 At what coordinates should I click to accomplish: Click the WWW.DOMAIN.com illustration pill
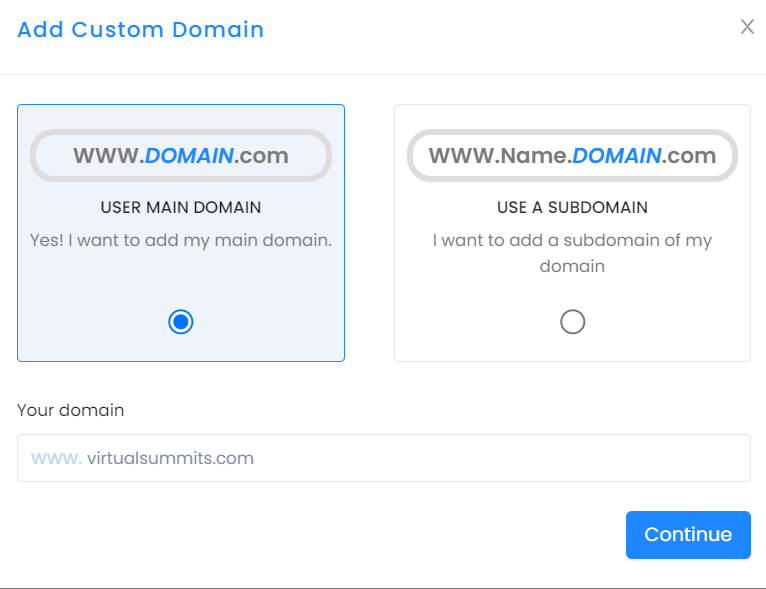[x=181, y=156]
